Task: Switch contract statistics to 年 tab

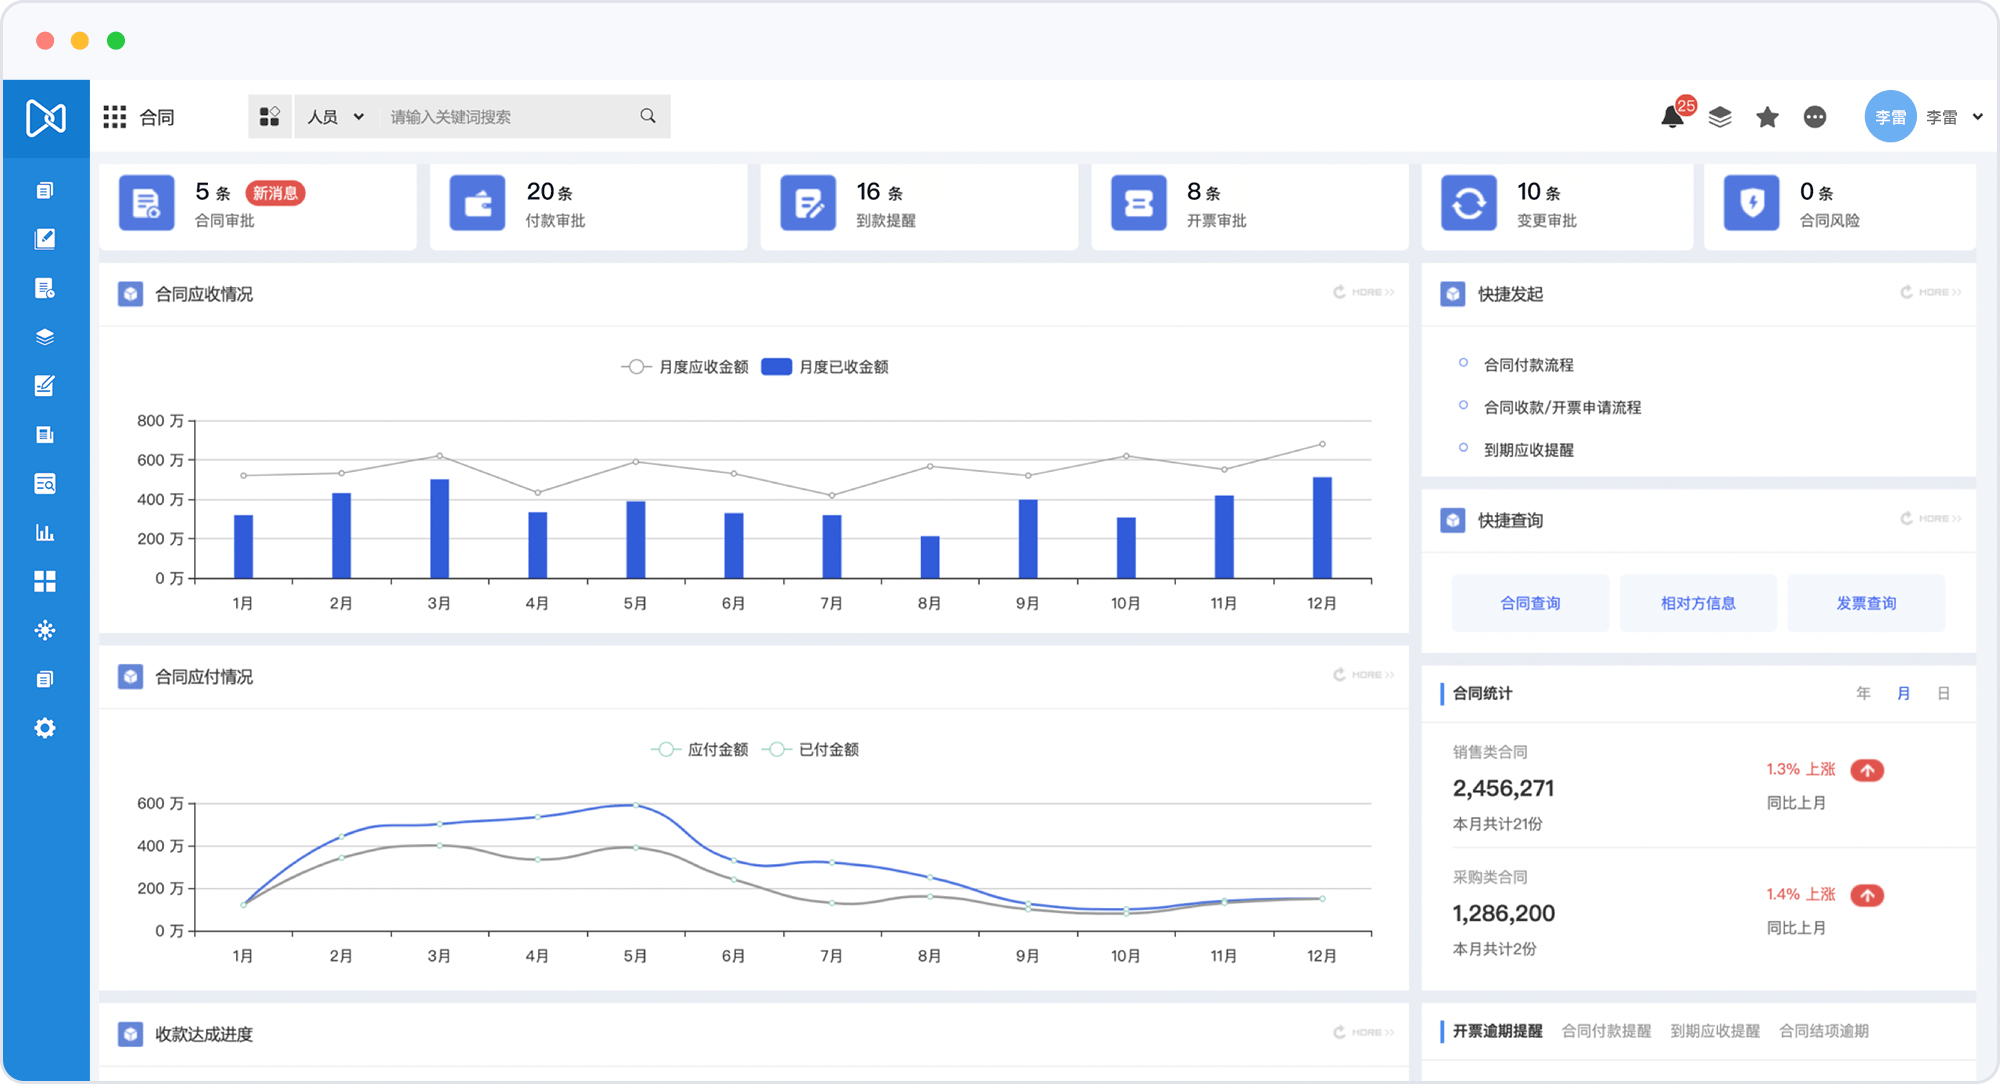Action: coord(1863,693)
